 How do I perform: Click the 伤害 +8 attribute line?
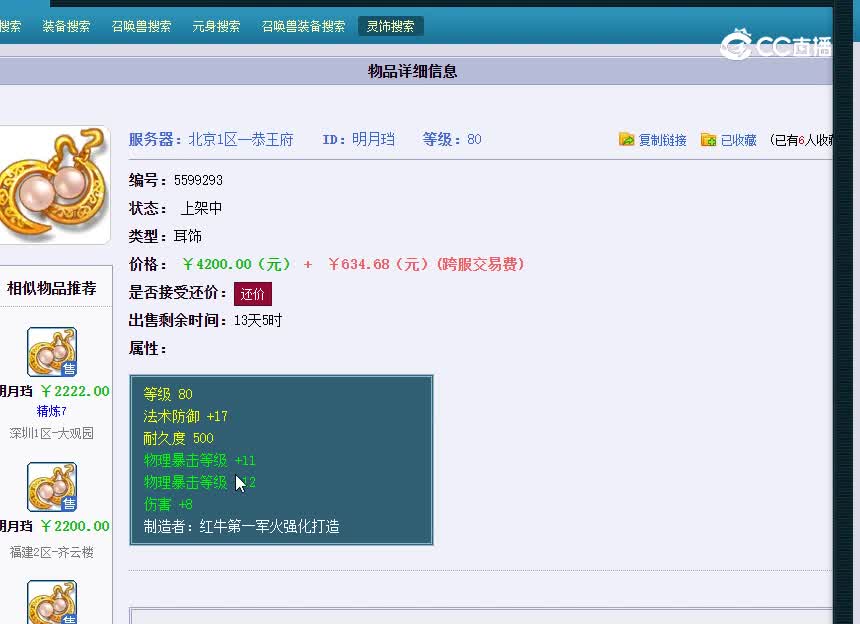coord(168,504)
